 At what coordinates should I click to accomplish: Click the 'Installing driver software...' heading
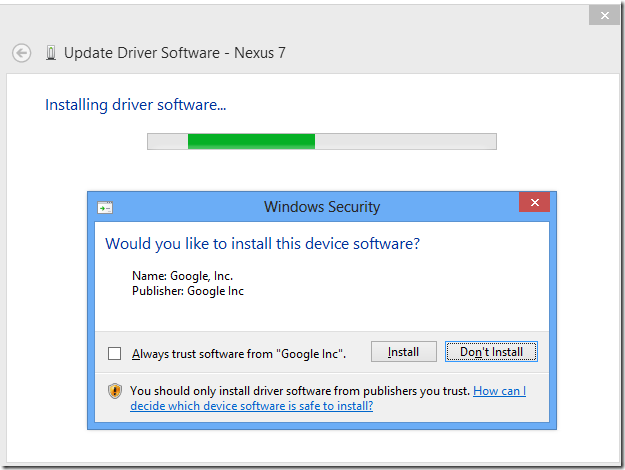point(136,105)
